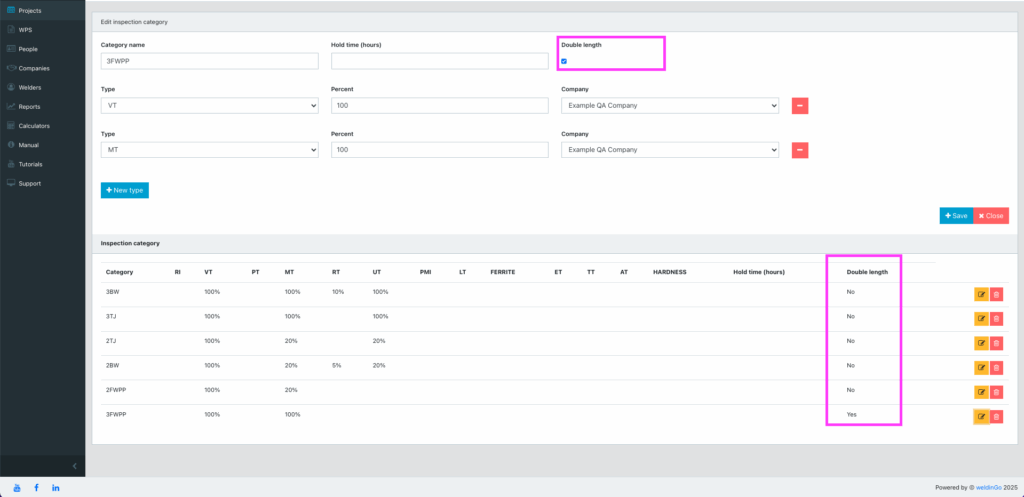Image resolution: width=1024 pixels, height=497 pixels.
Task: Open the WPS sidebar item
Action: pyautogui.click(x=42, y=29)
